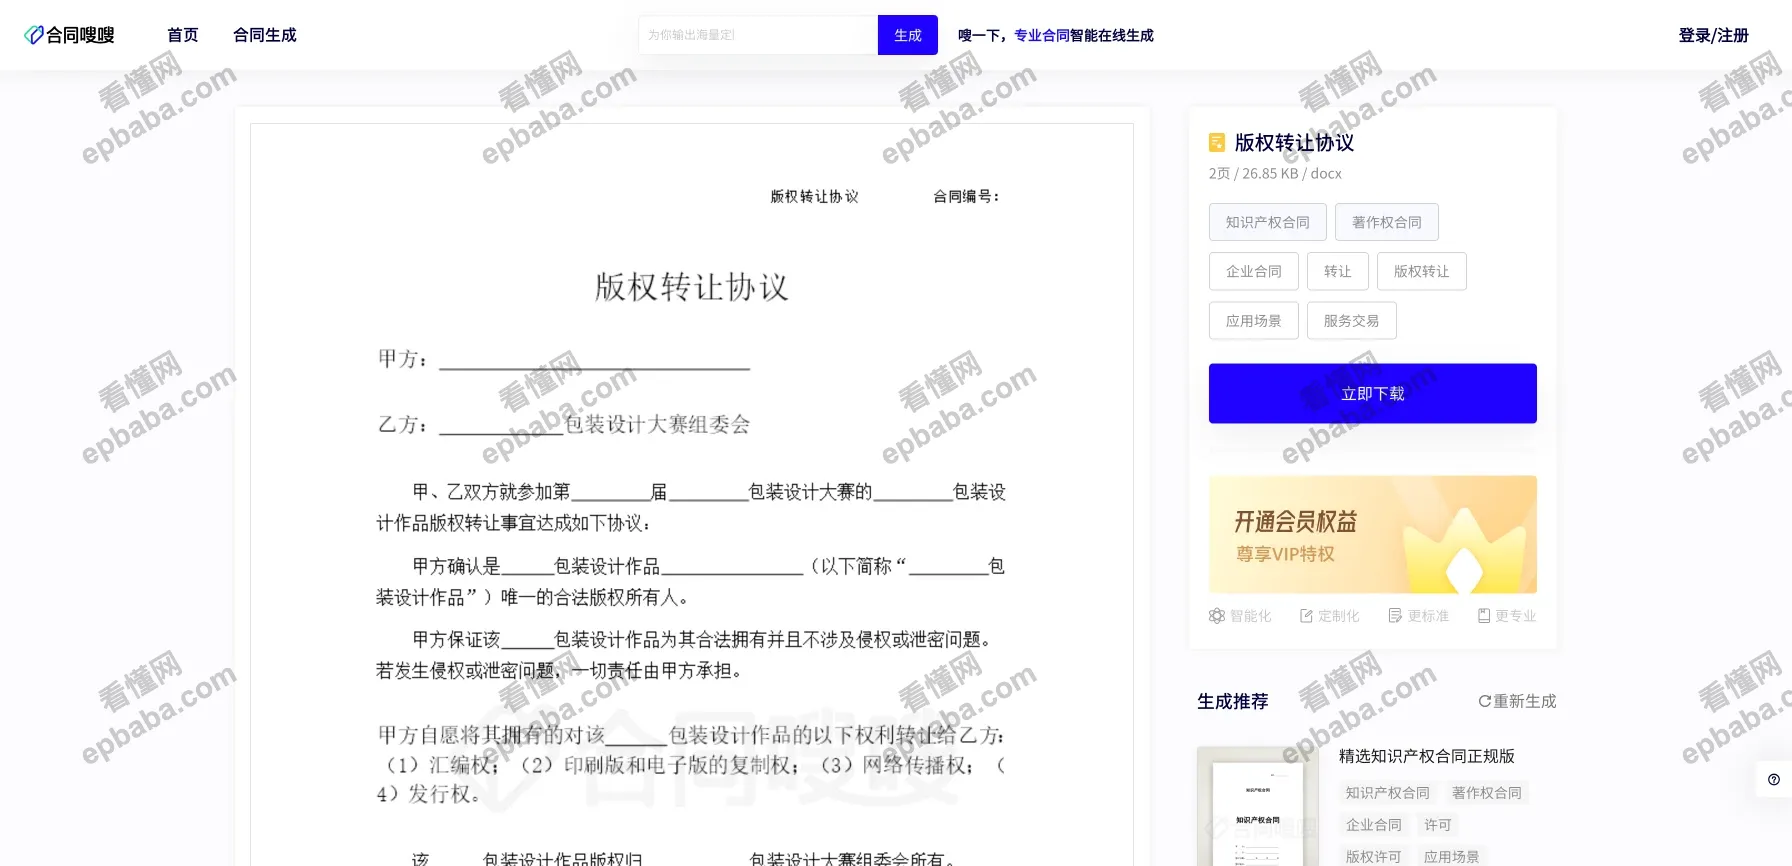Select the 版权转让 tag
Screen dimensions: 1792x866
click(1422, 271)
